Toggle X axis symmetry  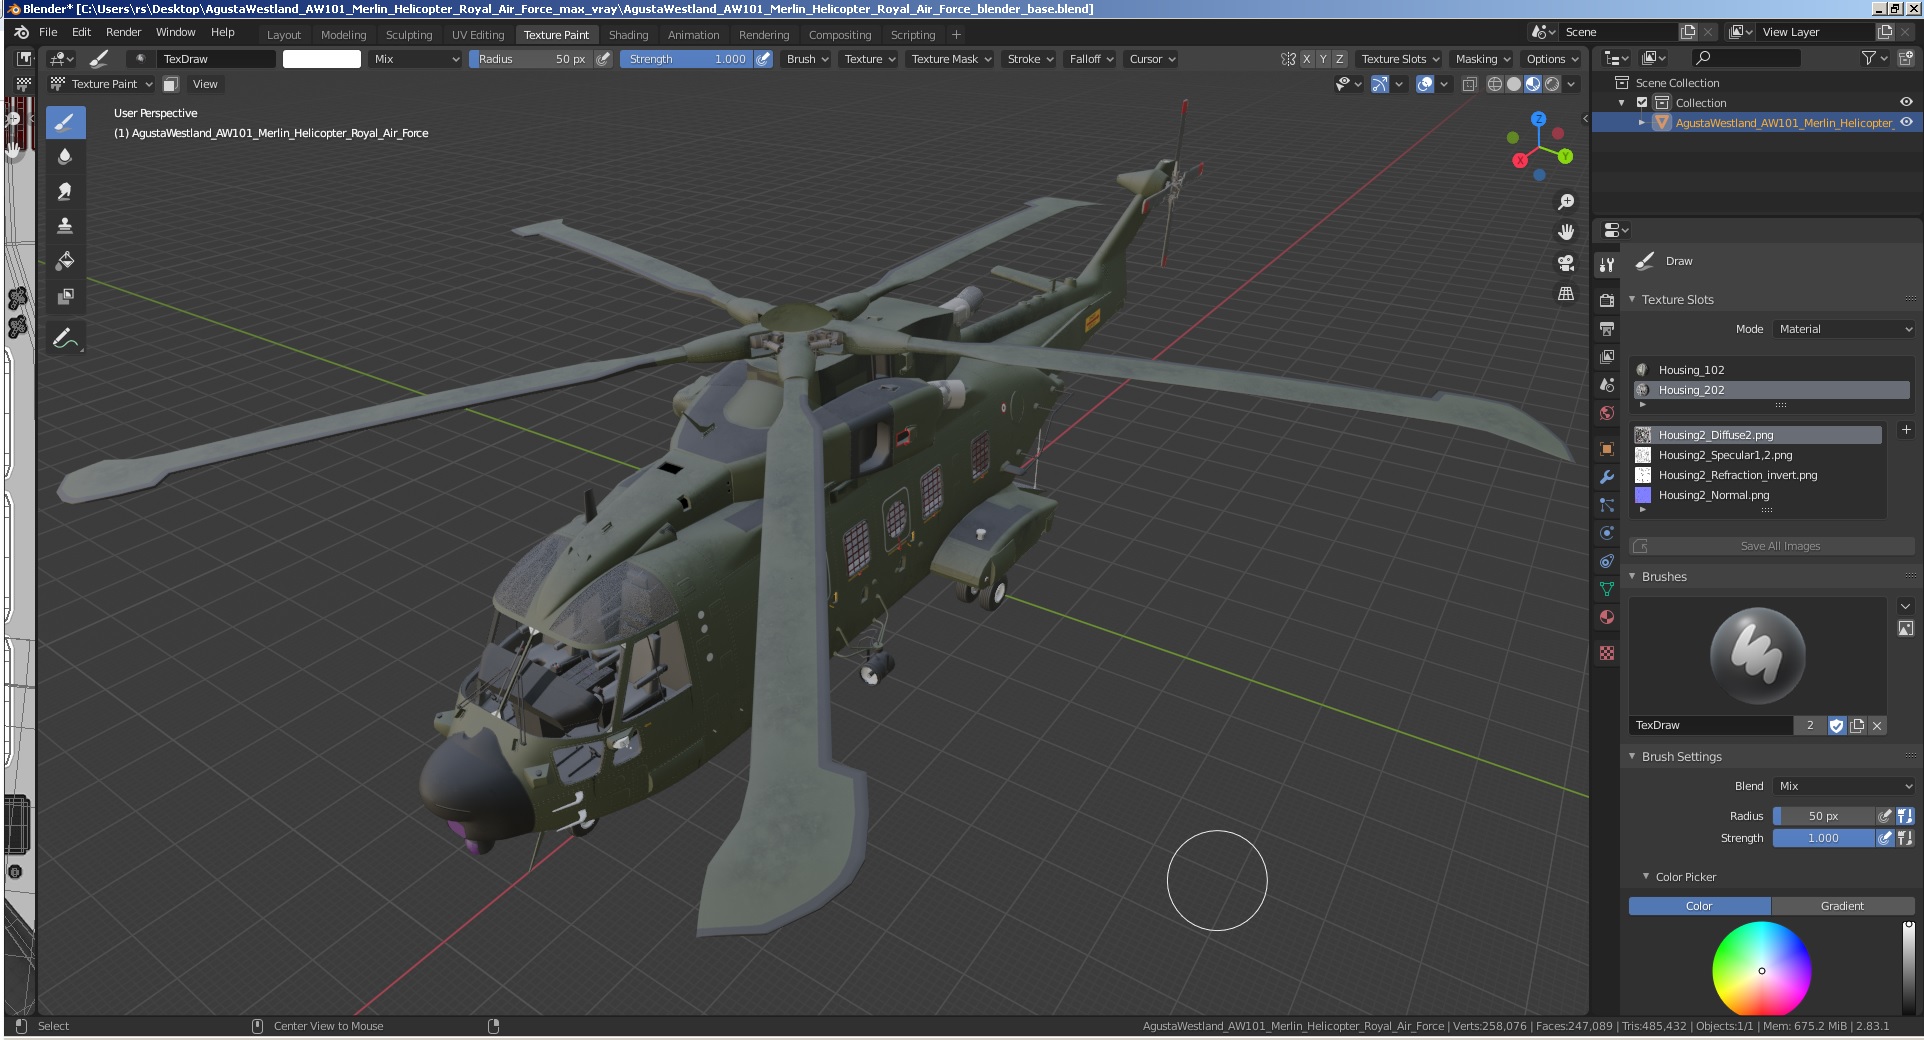[x=1306, y=59]
